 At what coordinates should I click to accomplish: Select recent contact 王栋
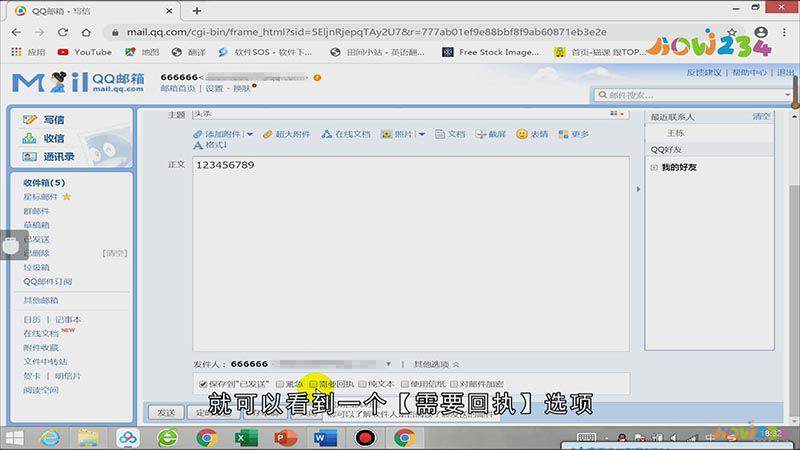tap(676, 133)
